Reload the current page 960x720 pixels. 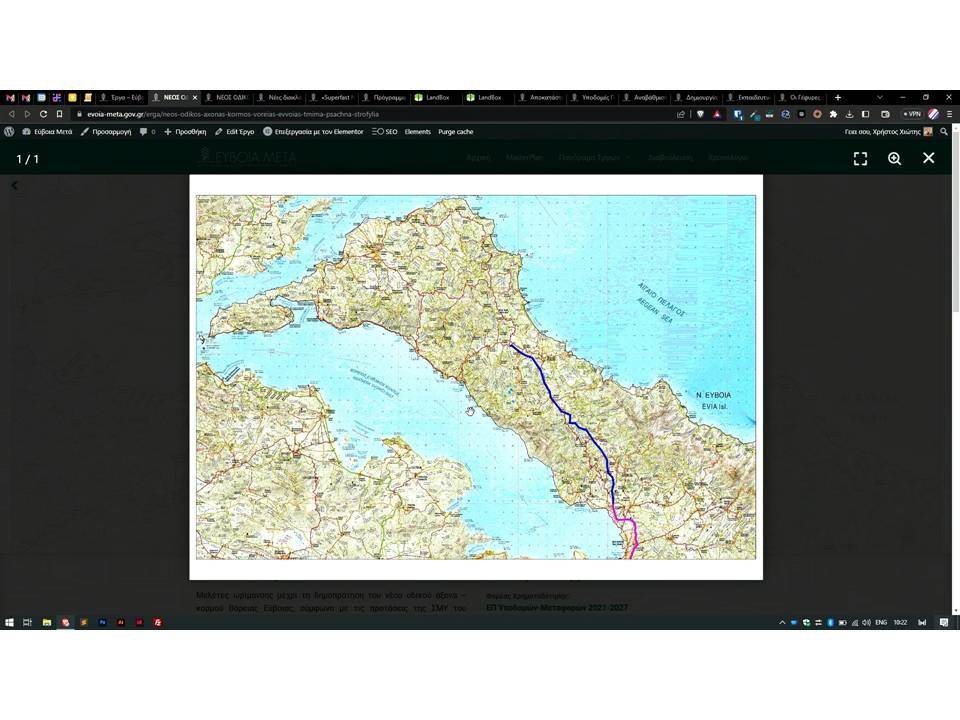(43, 114)
